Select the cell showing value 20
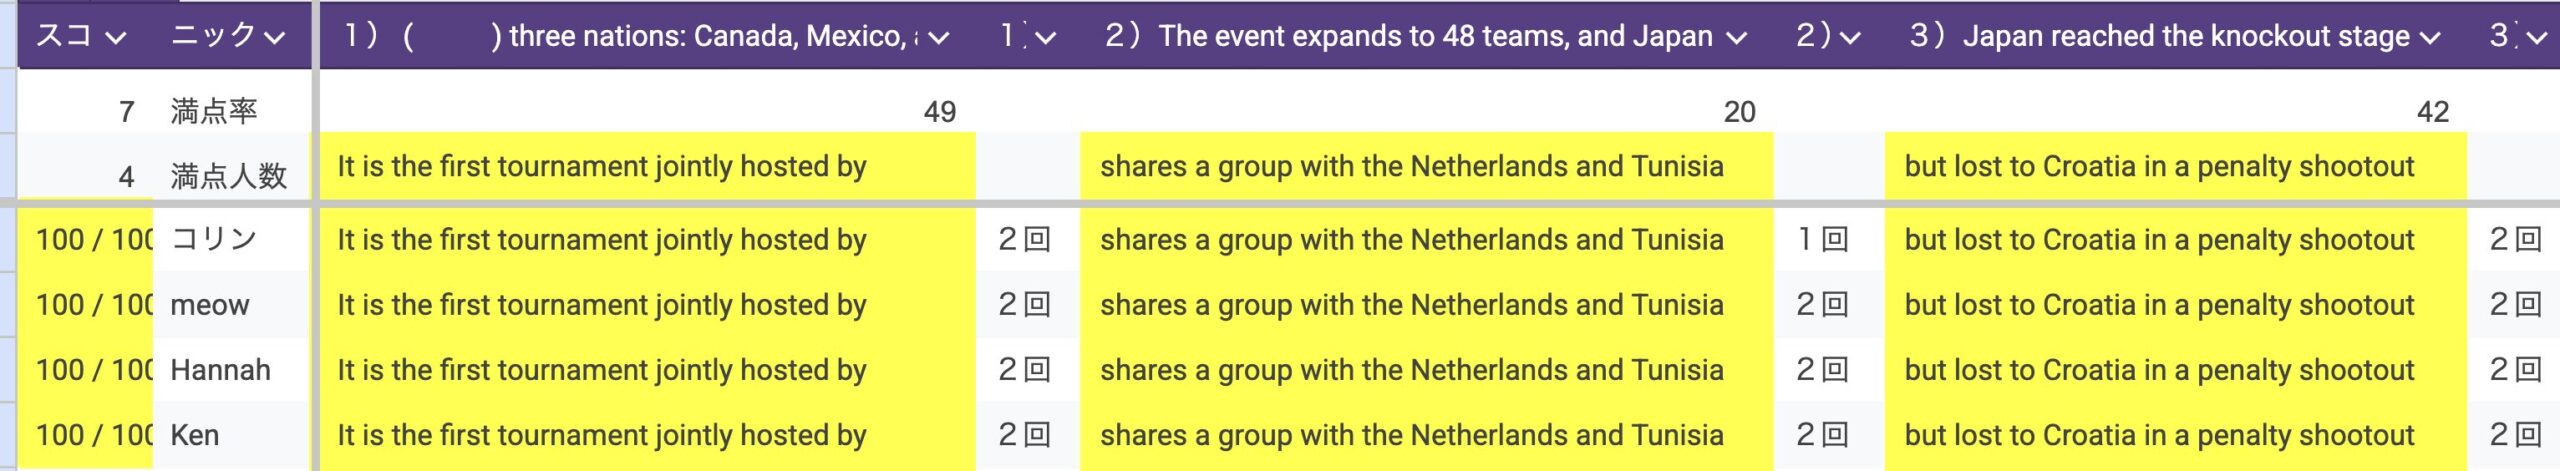 point(1739,111)
